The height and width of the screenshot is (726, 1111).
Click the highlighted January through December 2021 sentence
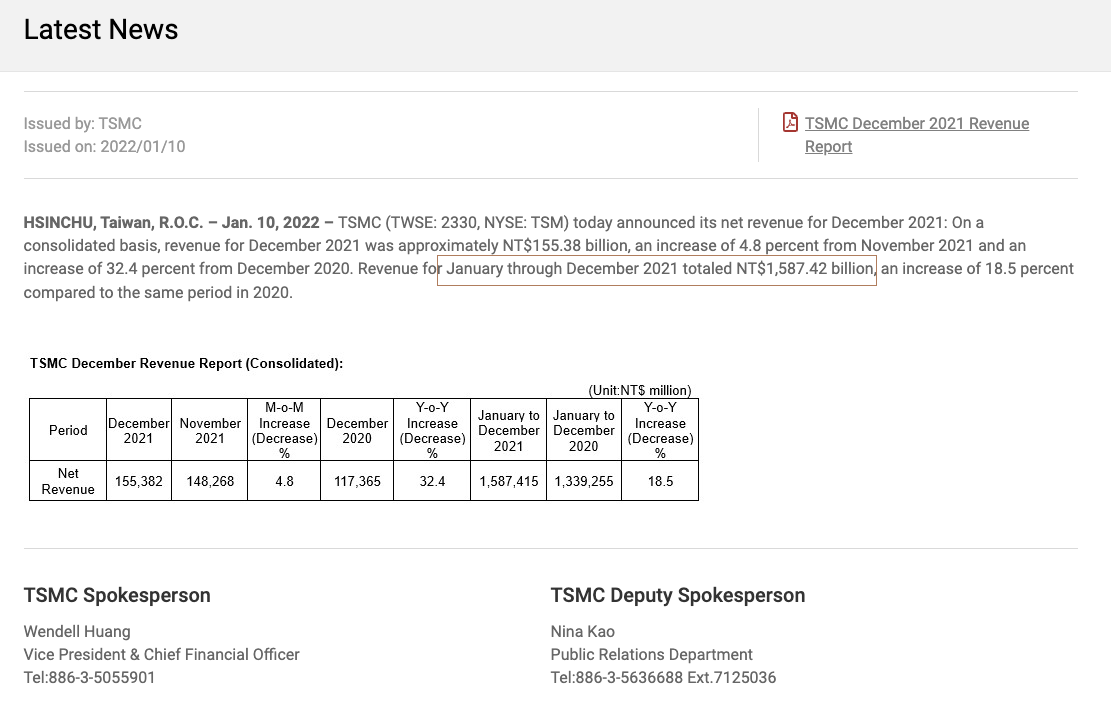[656, 269]
